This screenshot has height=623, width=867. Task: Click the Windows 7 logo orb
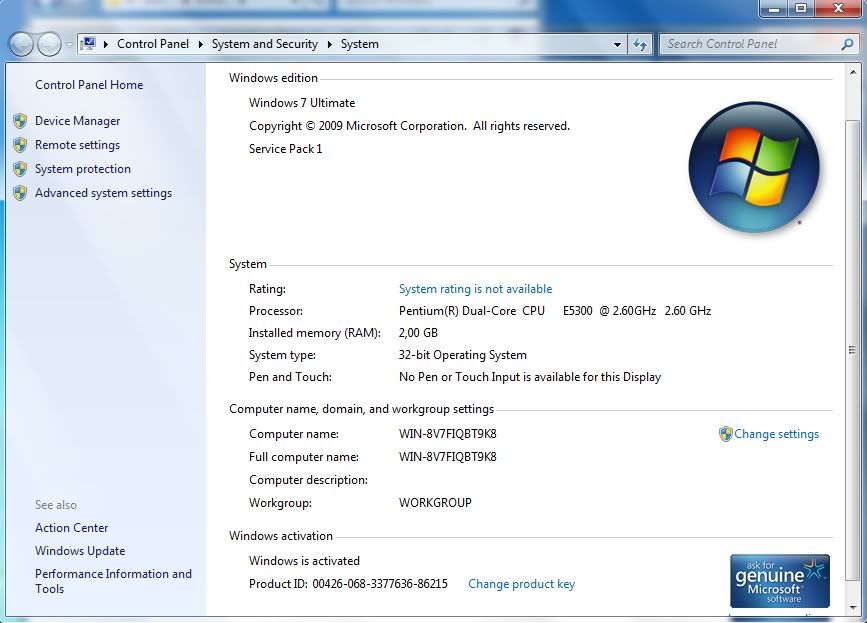point(754,167)
